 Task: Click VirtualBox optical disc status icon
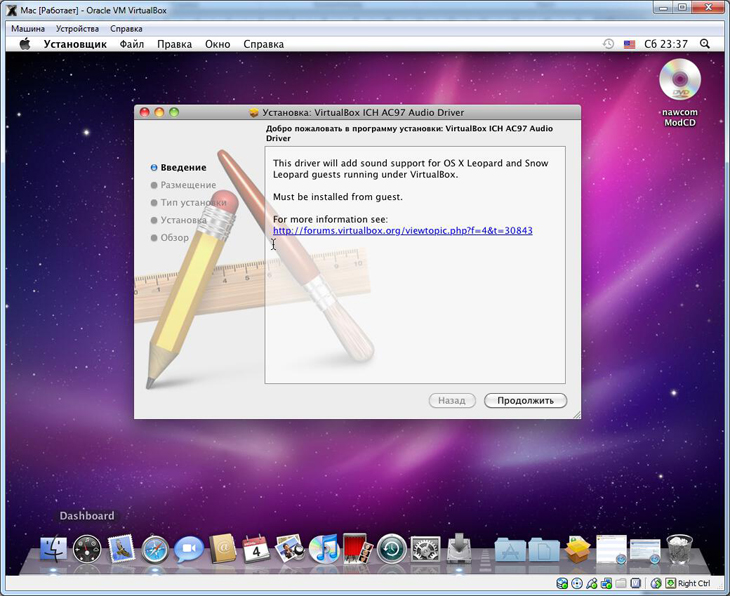tap(577, 583)
